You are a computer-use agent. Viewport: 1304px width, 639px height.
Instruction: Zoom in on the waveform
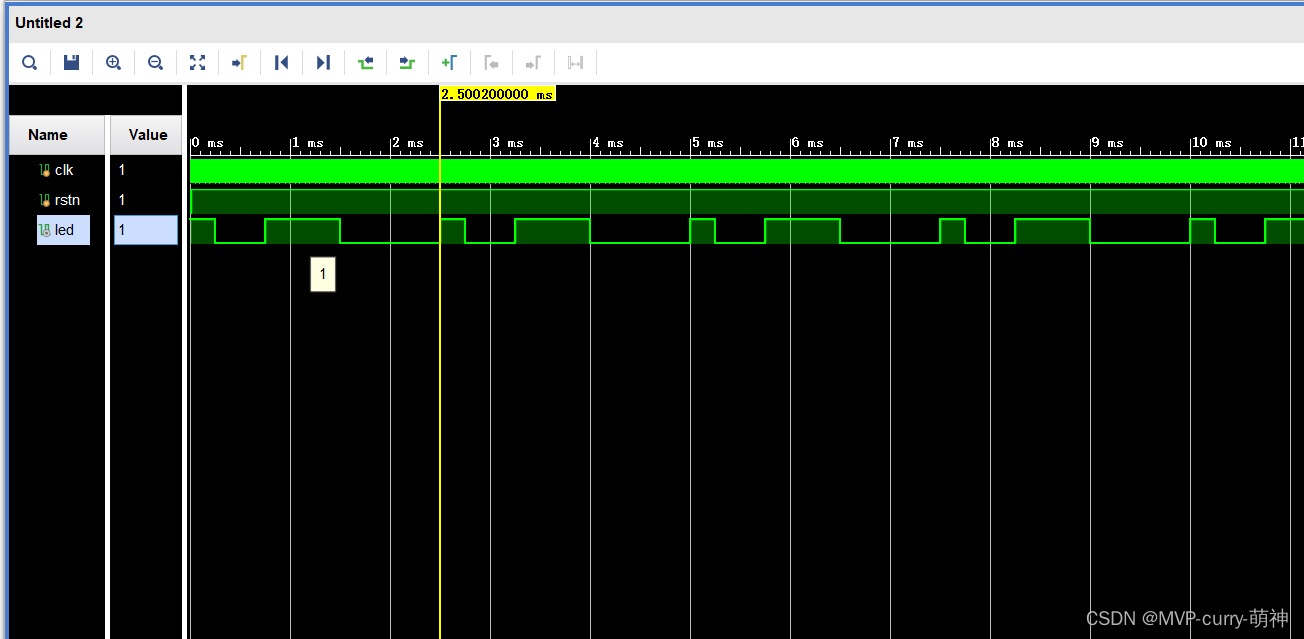tap(113, 63)
